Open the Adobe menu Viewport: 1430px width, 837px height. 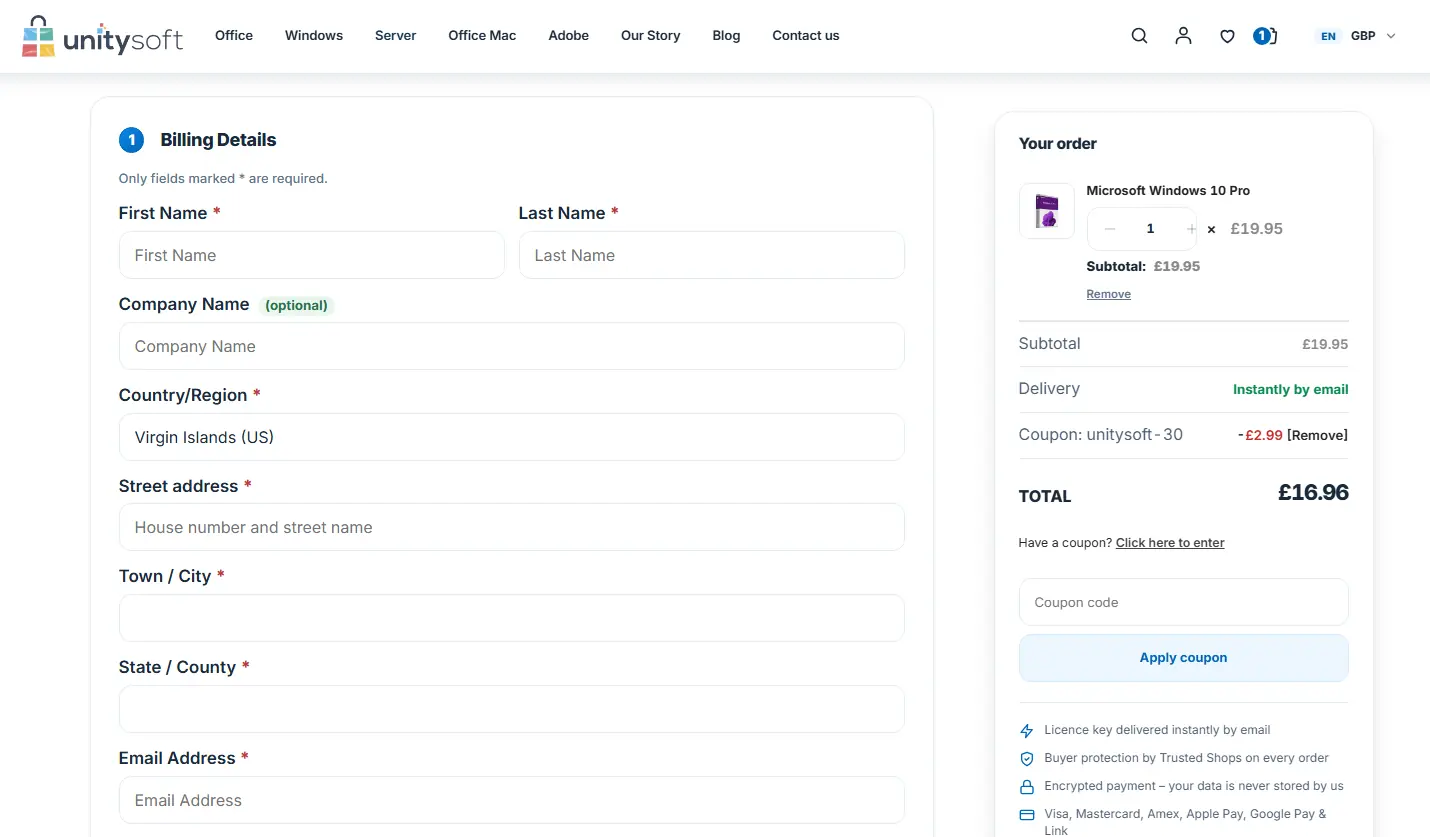pyautogui.click(x=568, y=36)
